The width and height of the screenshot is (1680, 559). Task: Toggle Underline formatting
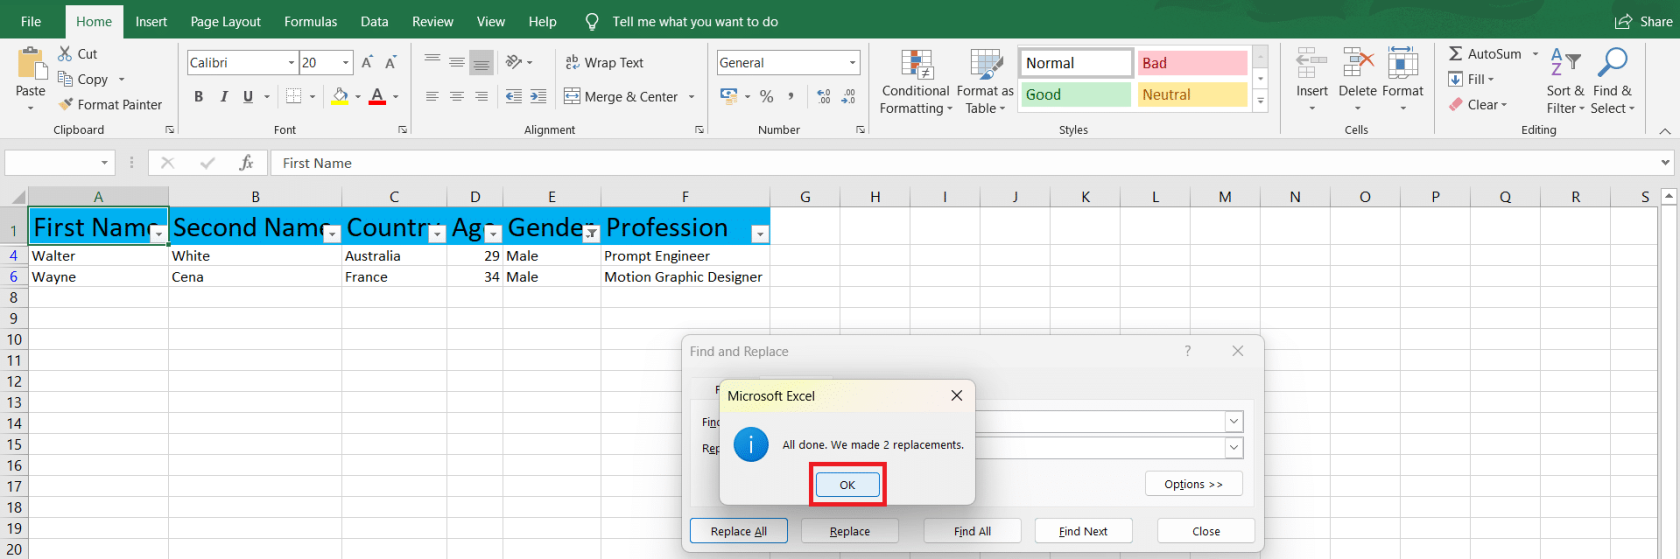[248, 96]
